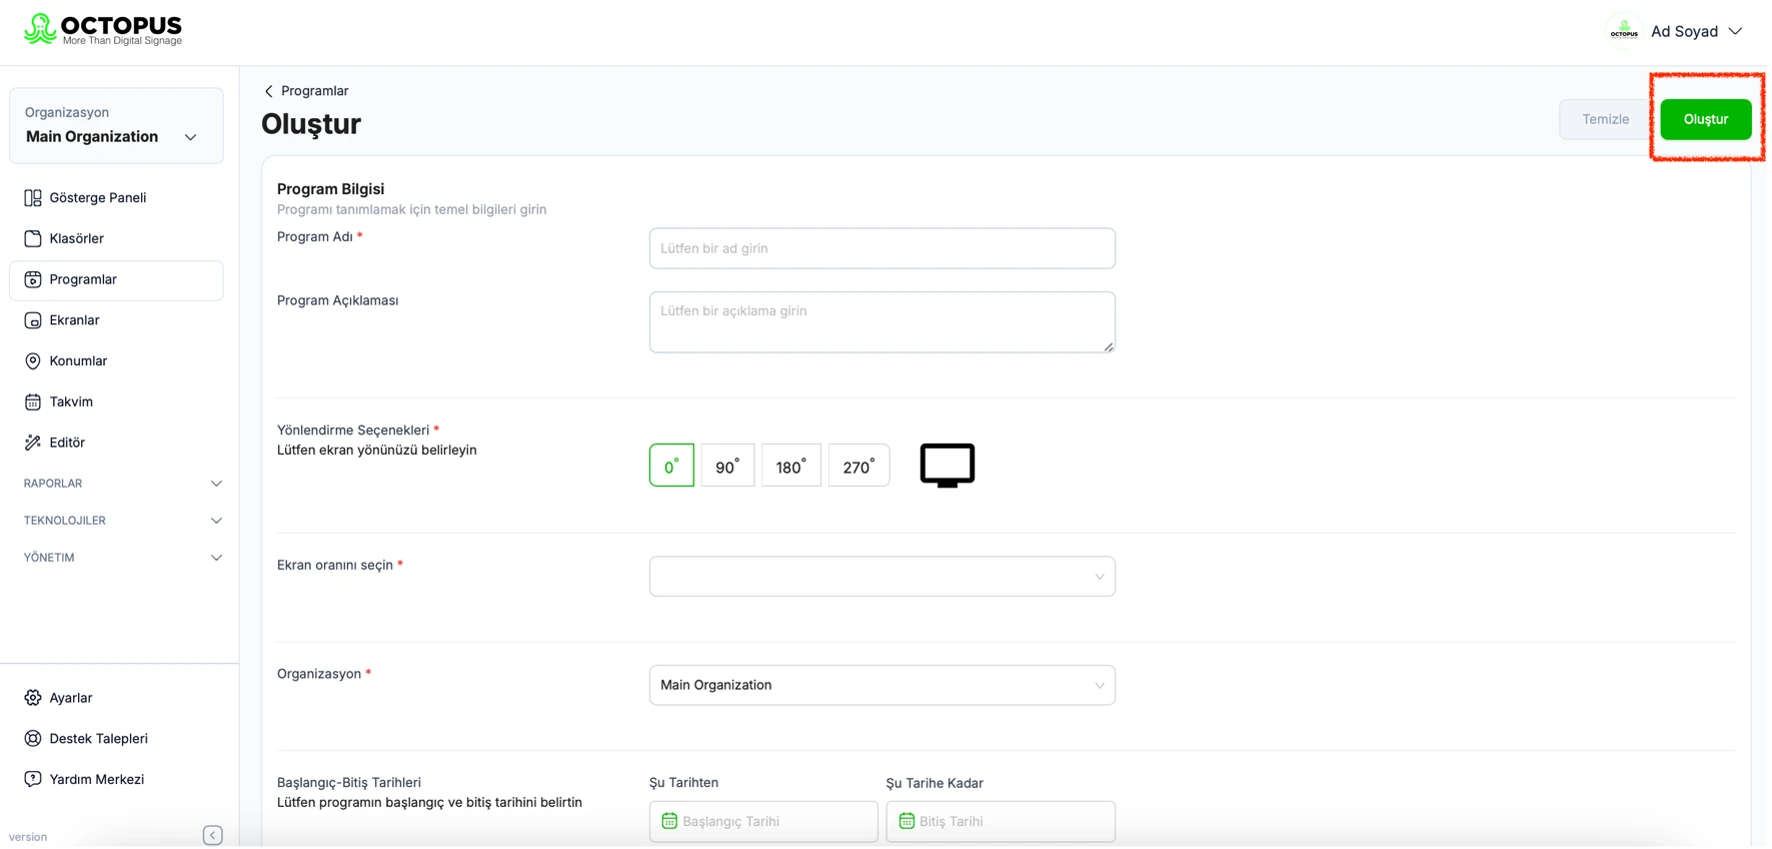Open Konumlar page
1772x849 pixels.
pos(78,361)
